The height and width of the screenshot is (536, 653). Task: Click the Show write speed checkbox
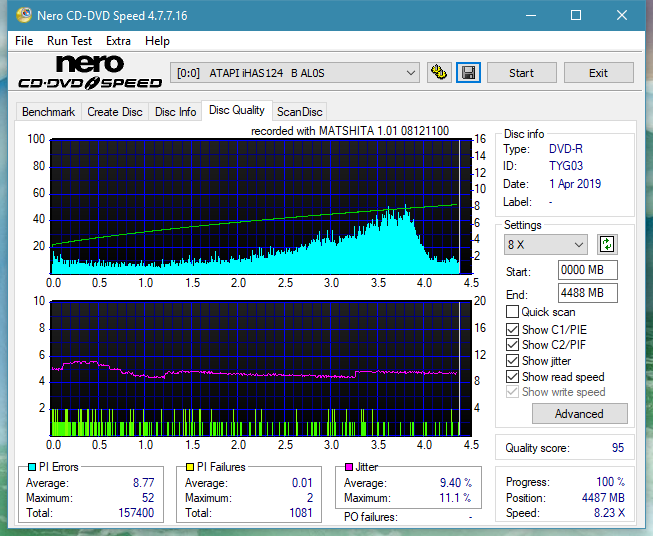(x=512, y=392)
